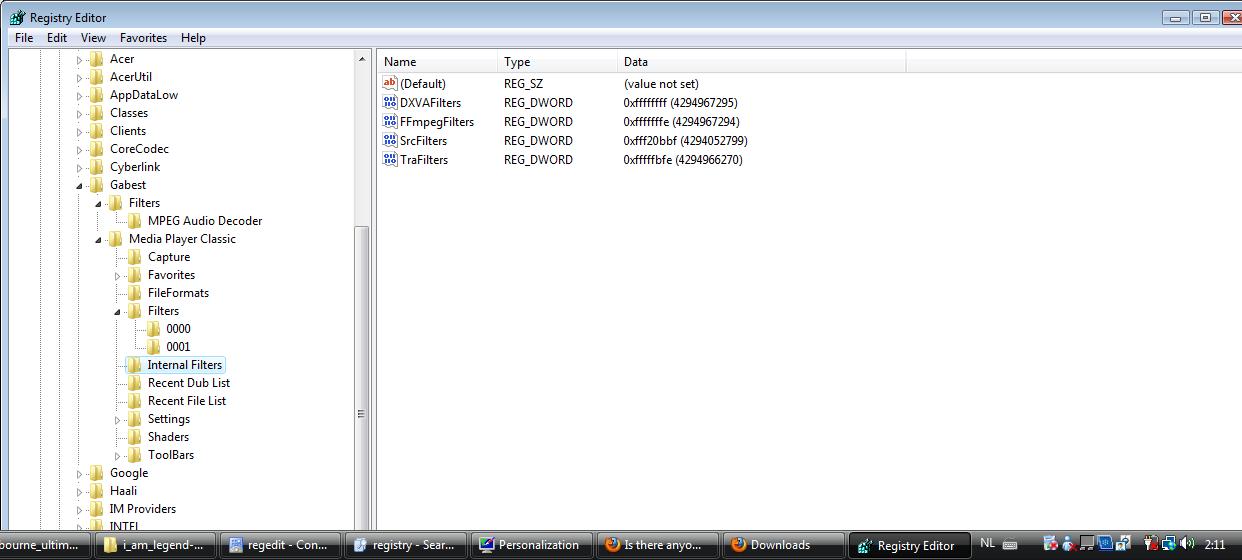Select the 0000 key folder icon
This screenshot has height=560, width=1242.
153,329
